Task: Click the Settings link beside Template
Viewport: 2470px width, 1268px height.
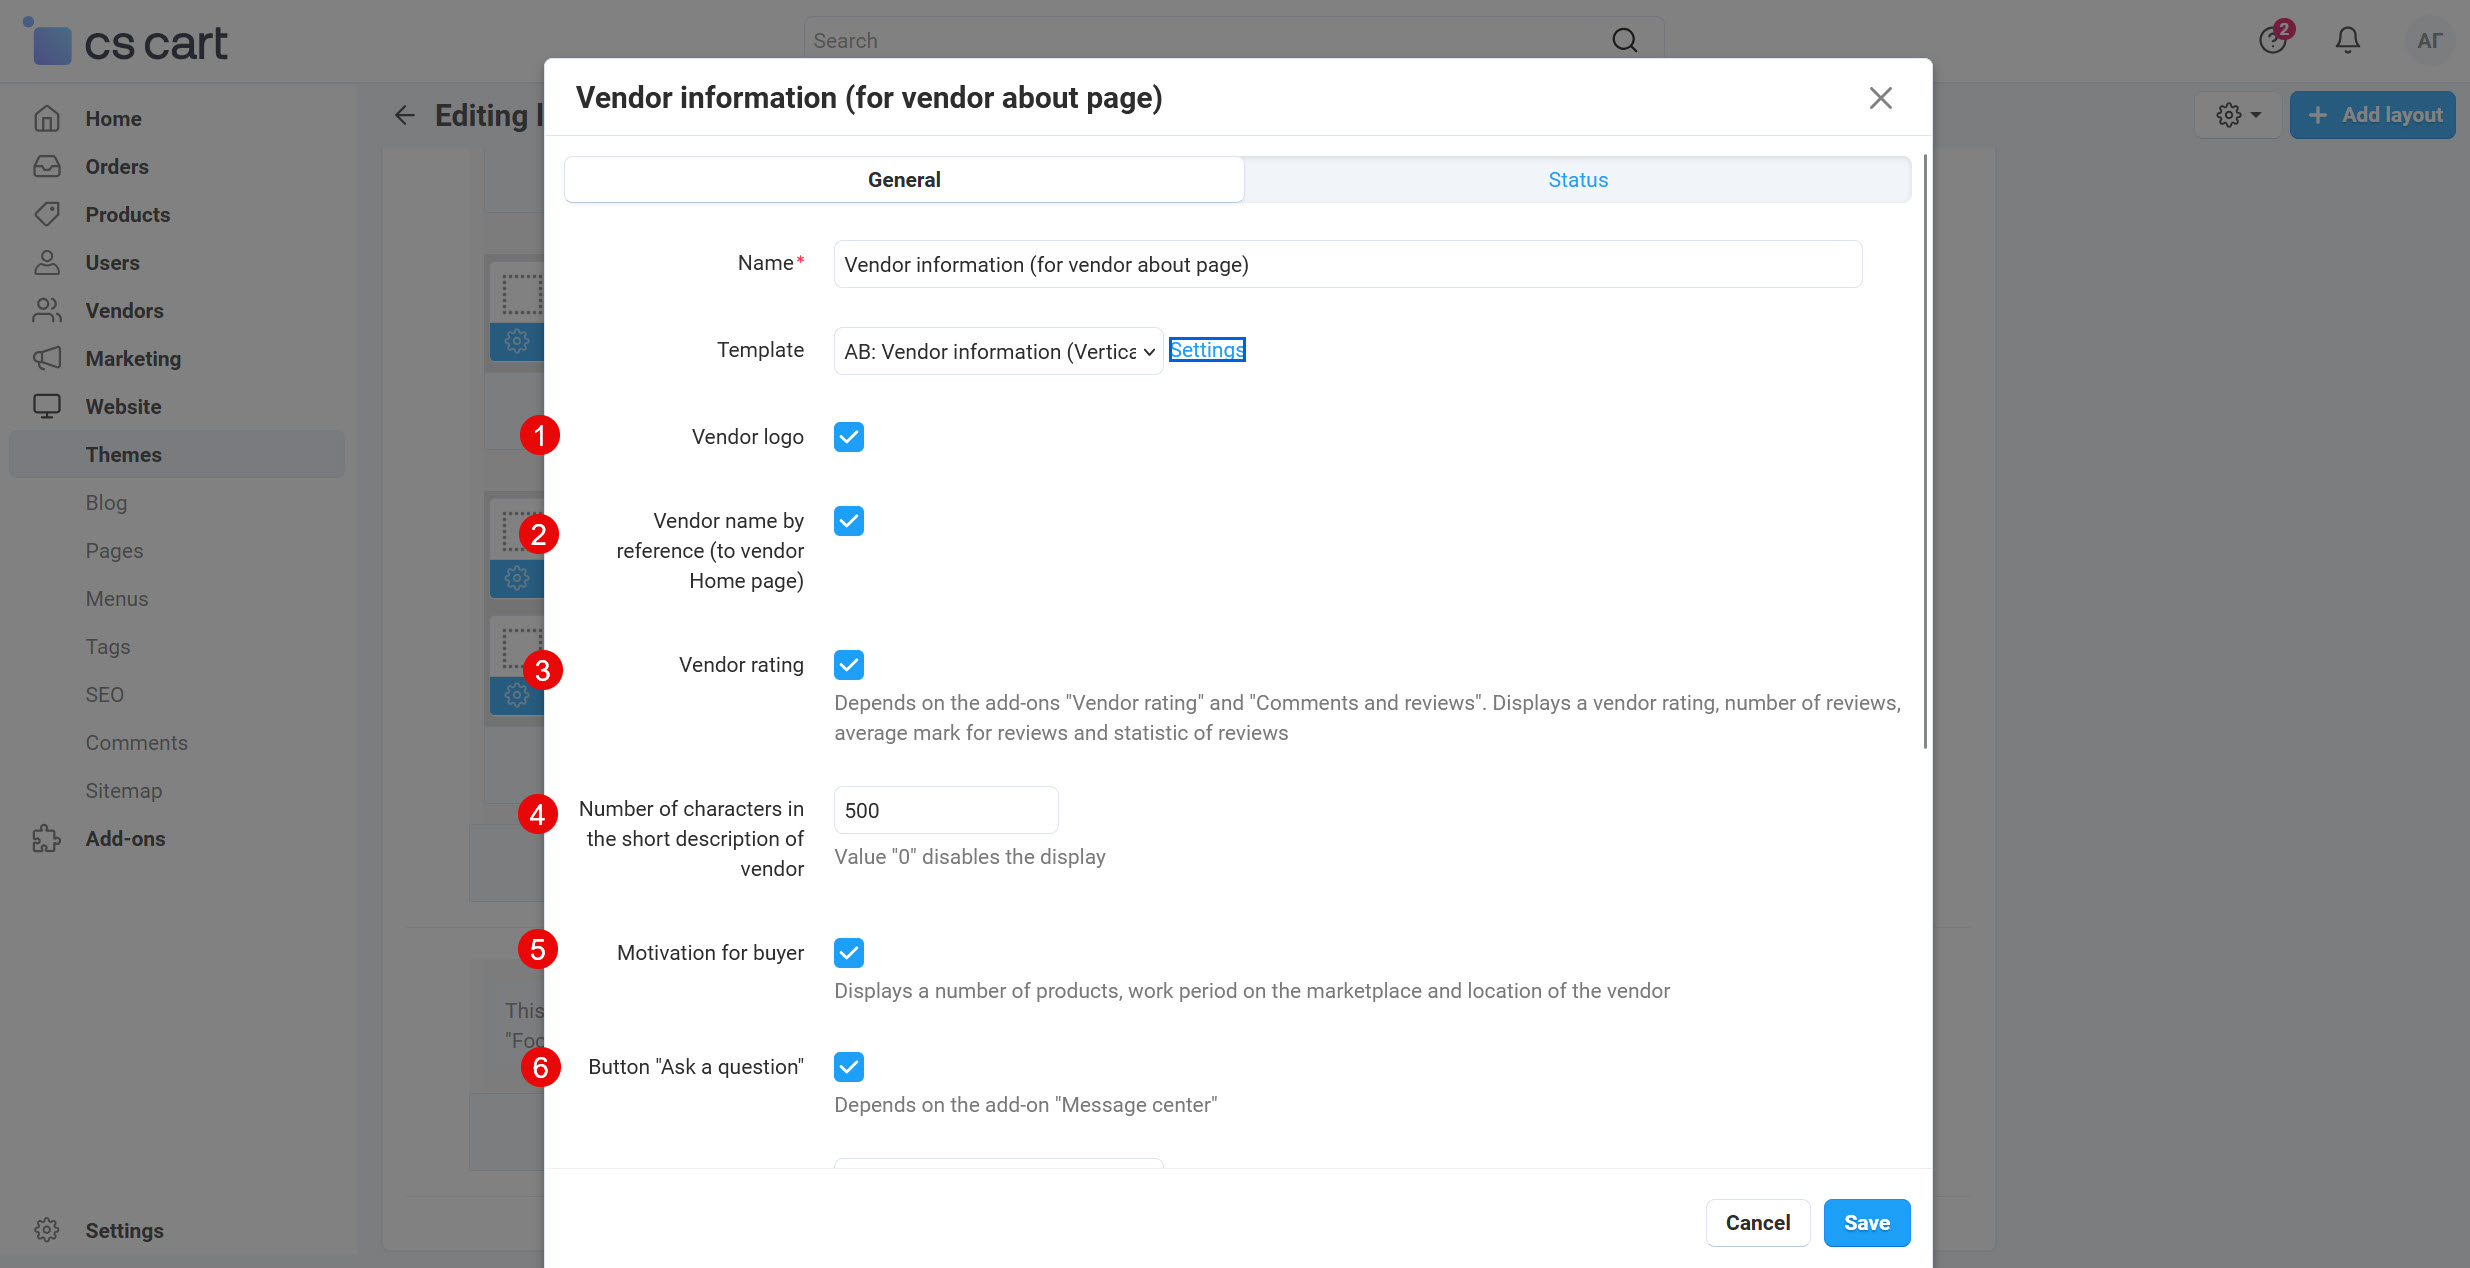Action: 1206,350
